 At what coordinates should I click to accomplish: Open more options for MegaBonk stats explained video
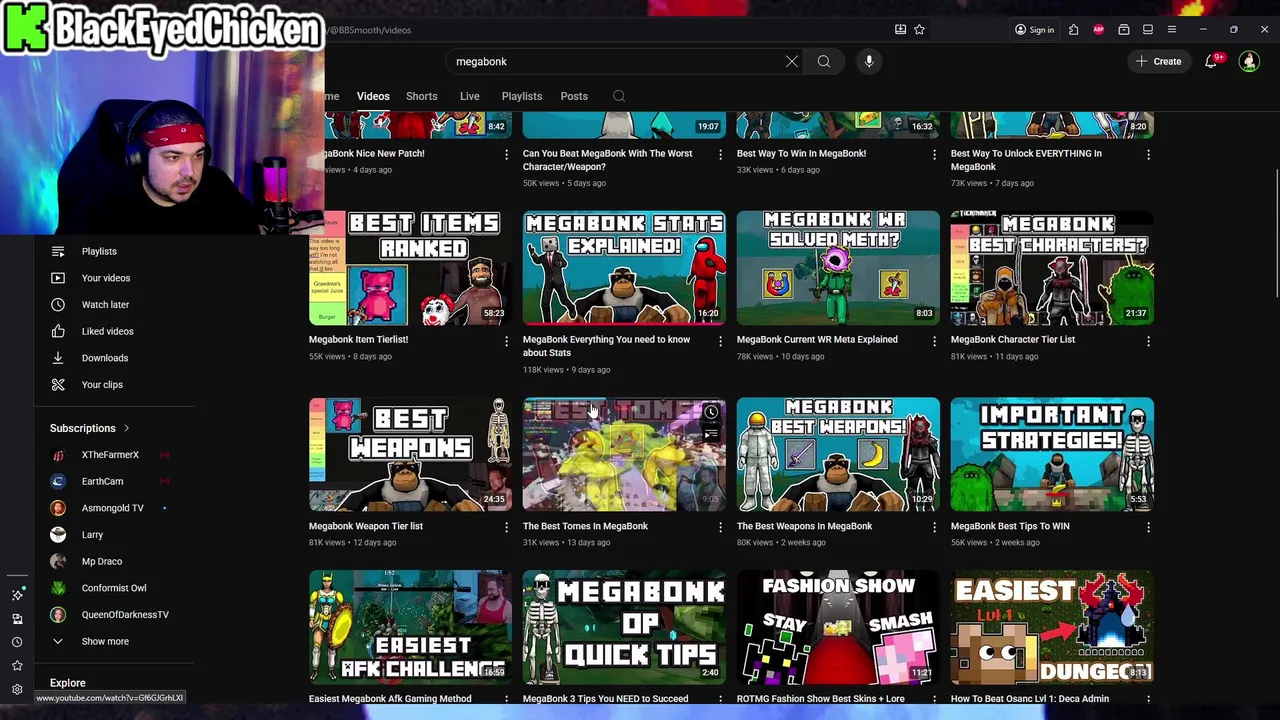[720, 341]
